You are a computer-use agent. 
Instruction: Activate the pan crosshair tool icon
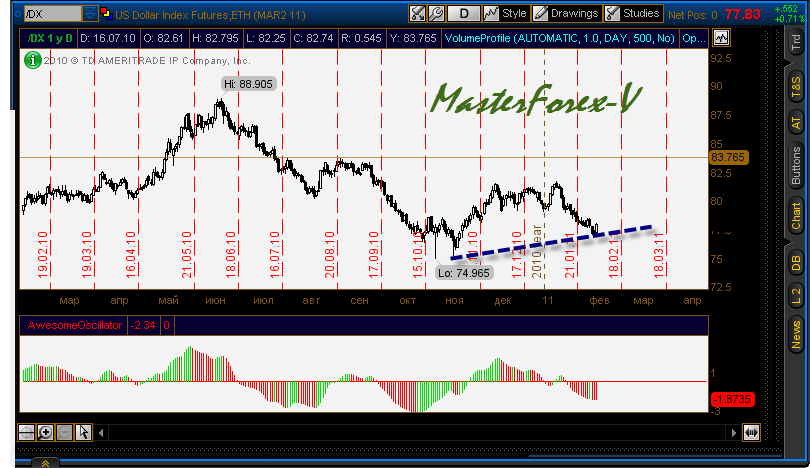click(26, 432)
